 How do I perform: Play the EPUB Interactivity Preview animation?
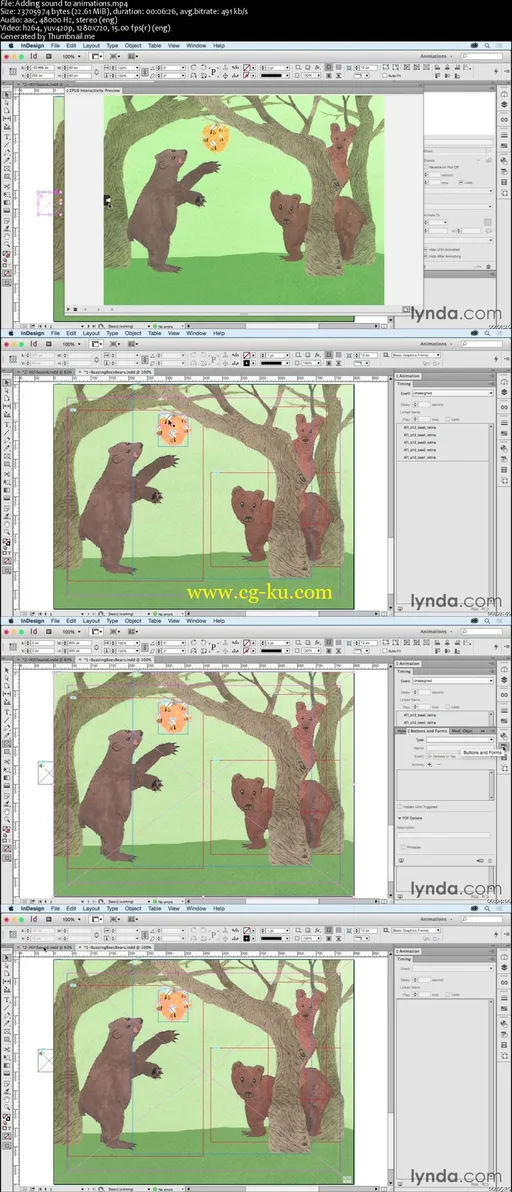68,309
